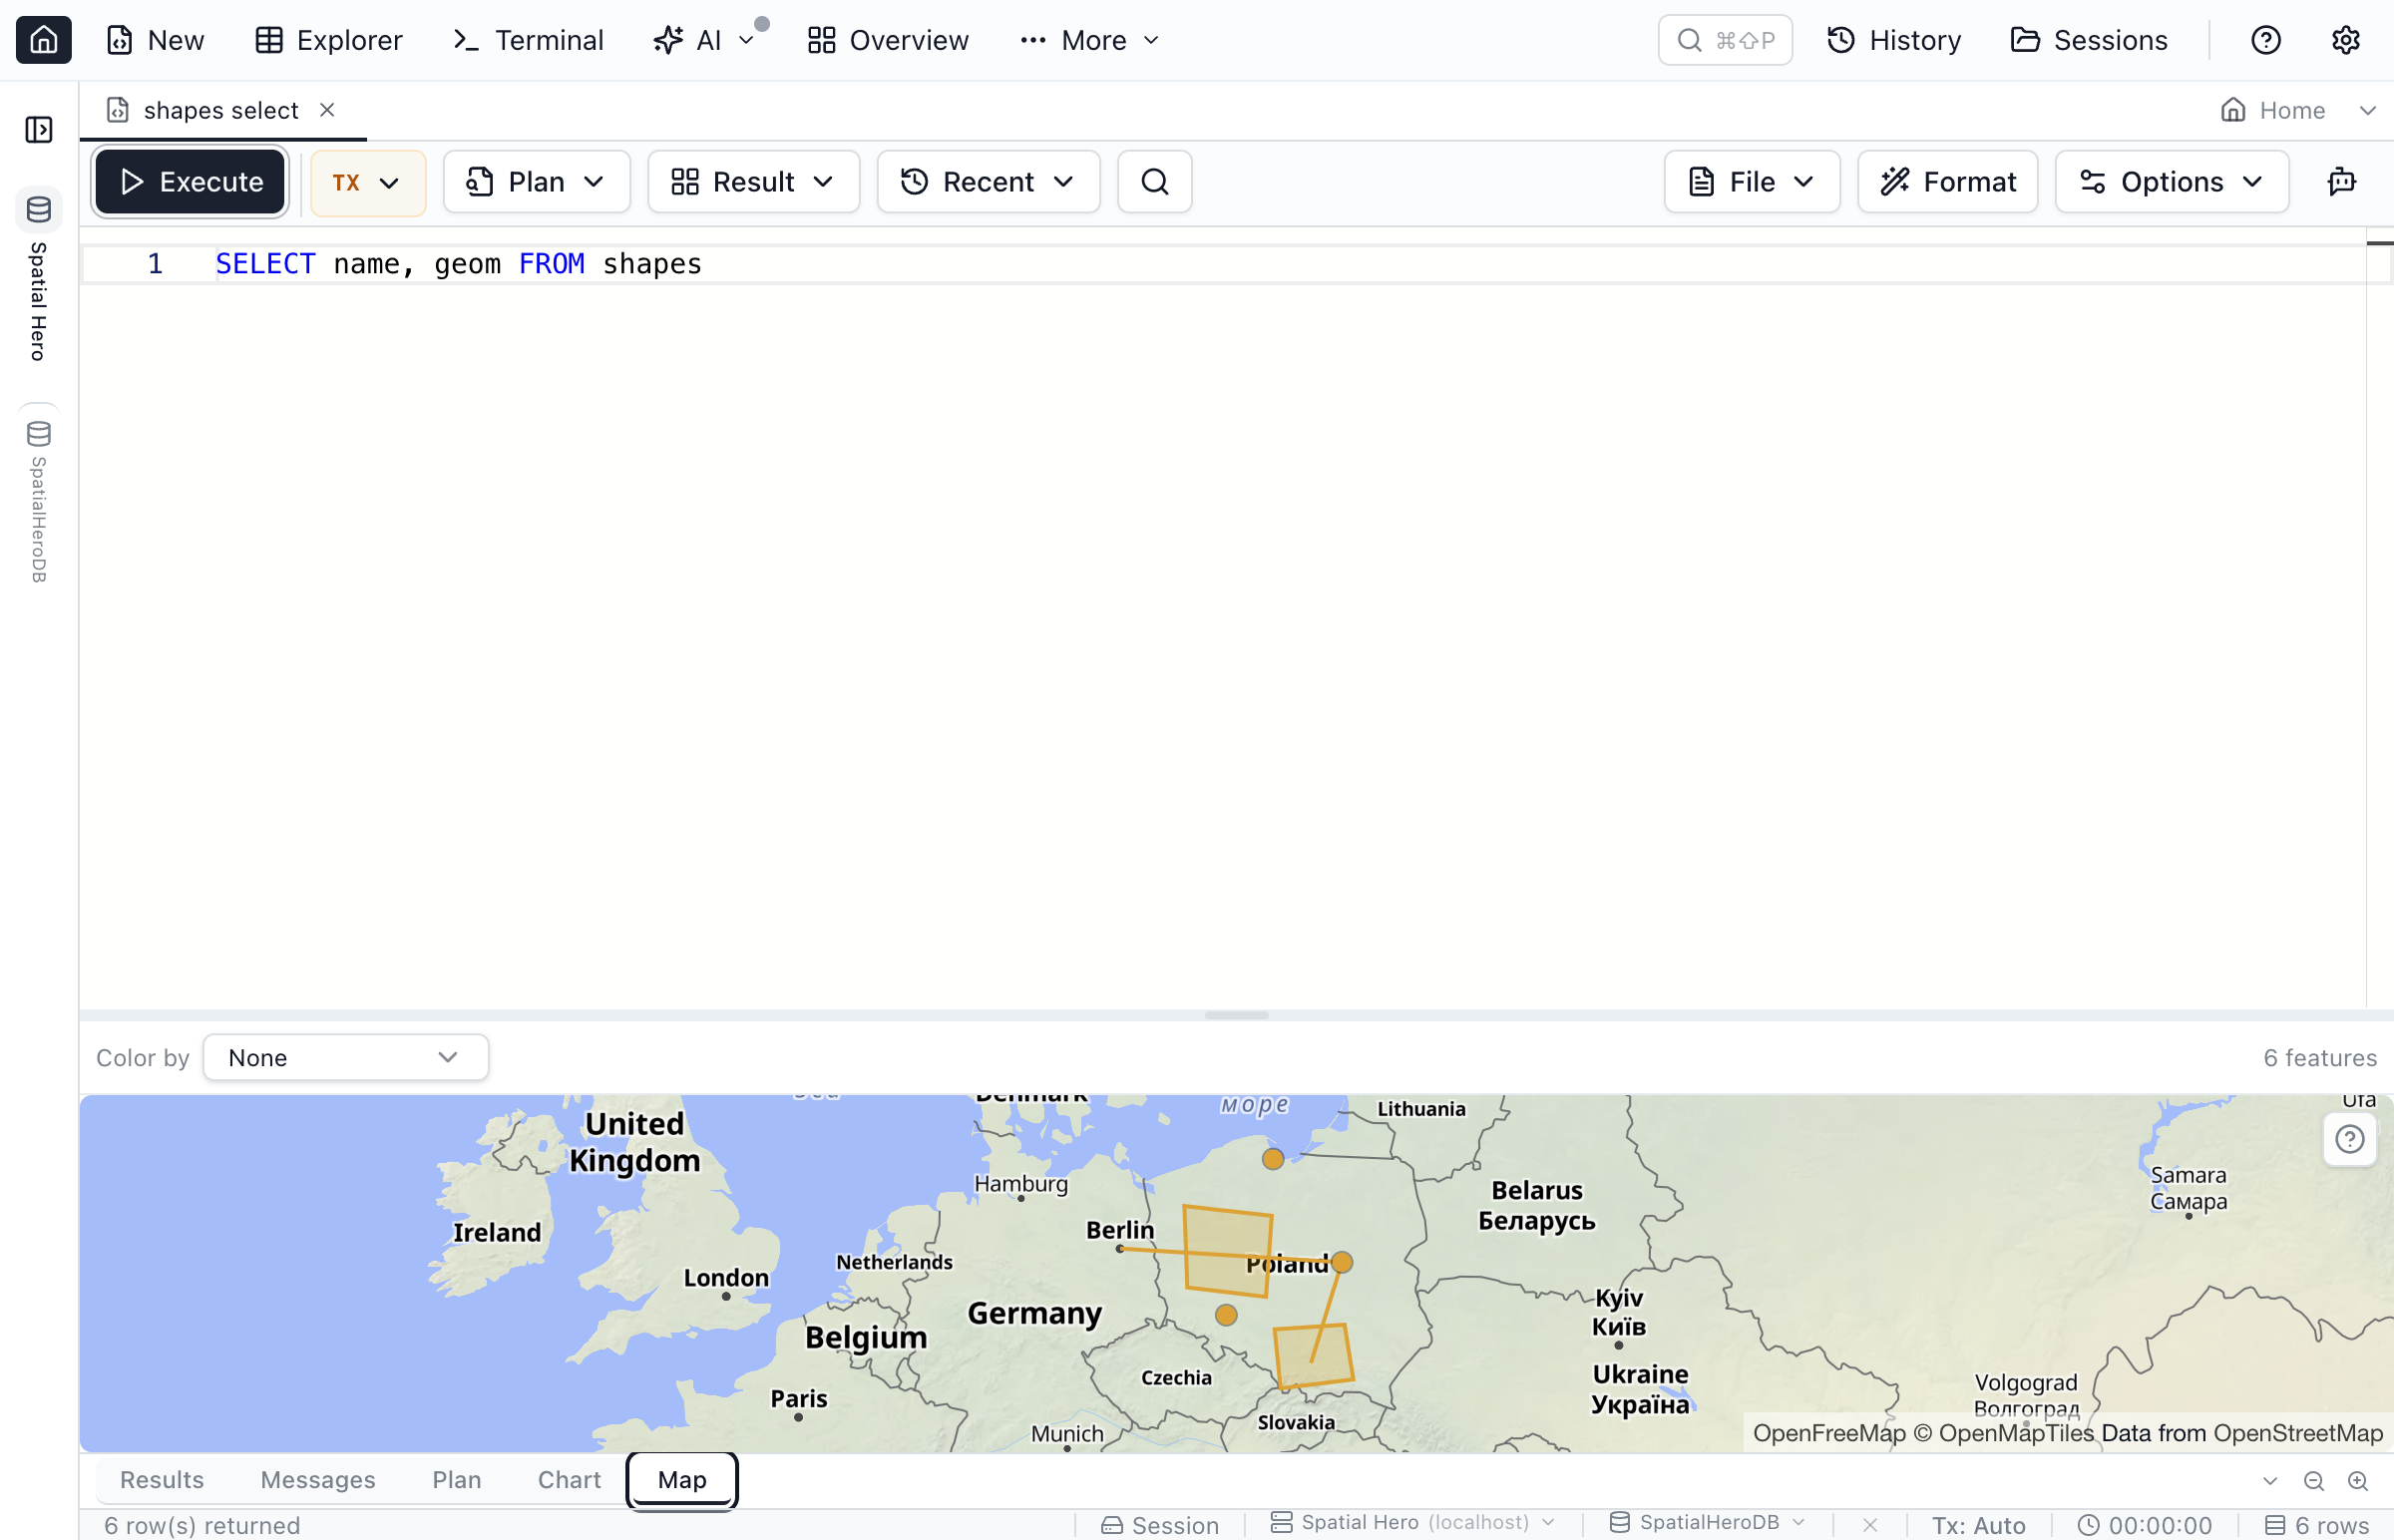Close the shapes select tab
Image resolution: width=2394 pixels, height=1540 pixels.
click(x=327, y=109)
